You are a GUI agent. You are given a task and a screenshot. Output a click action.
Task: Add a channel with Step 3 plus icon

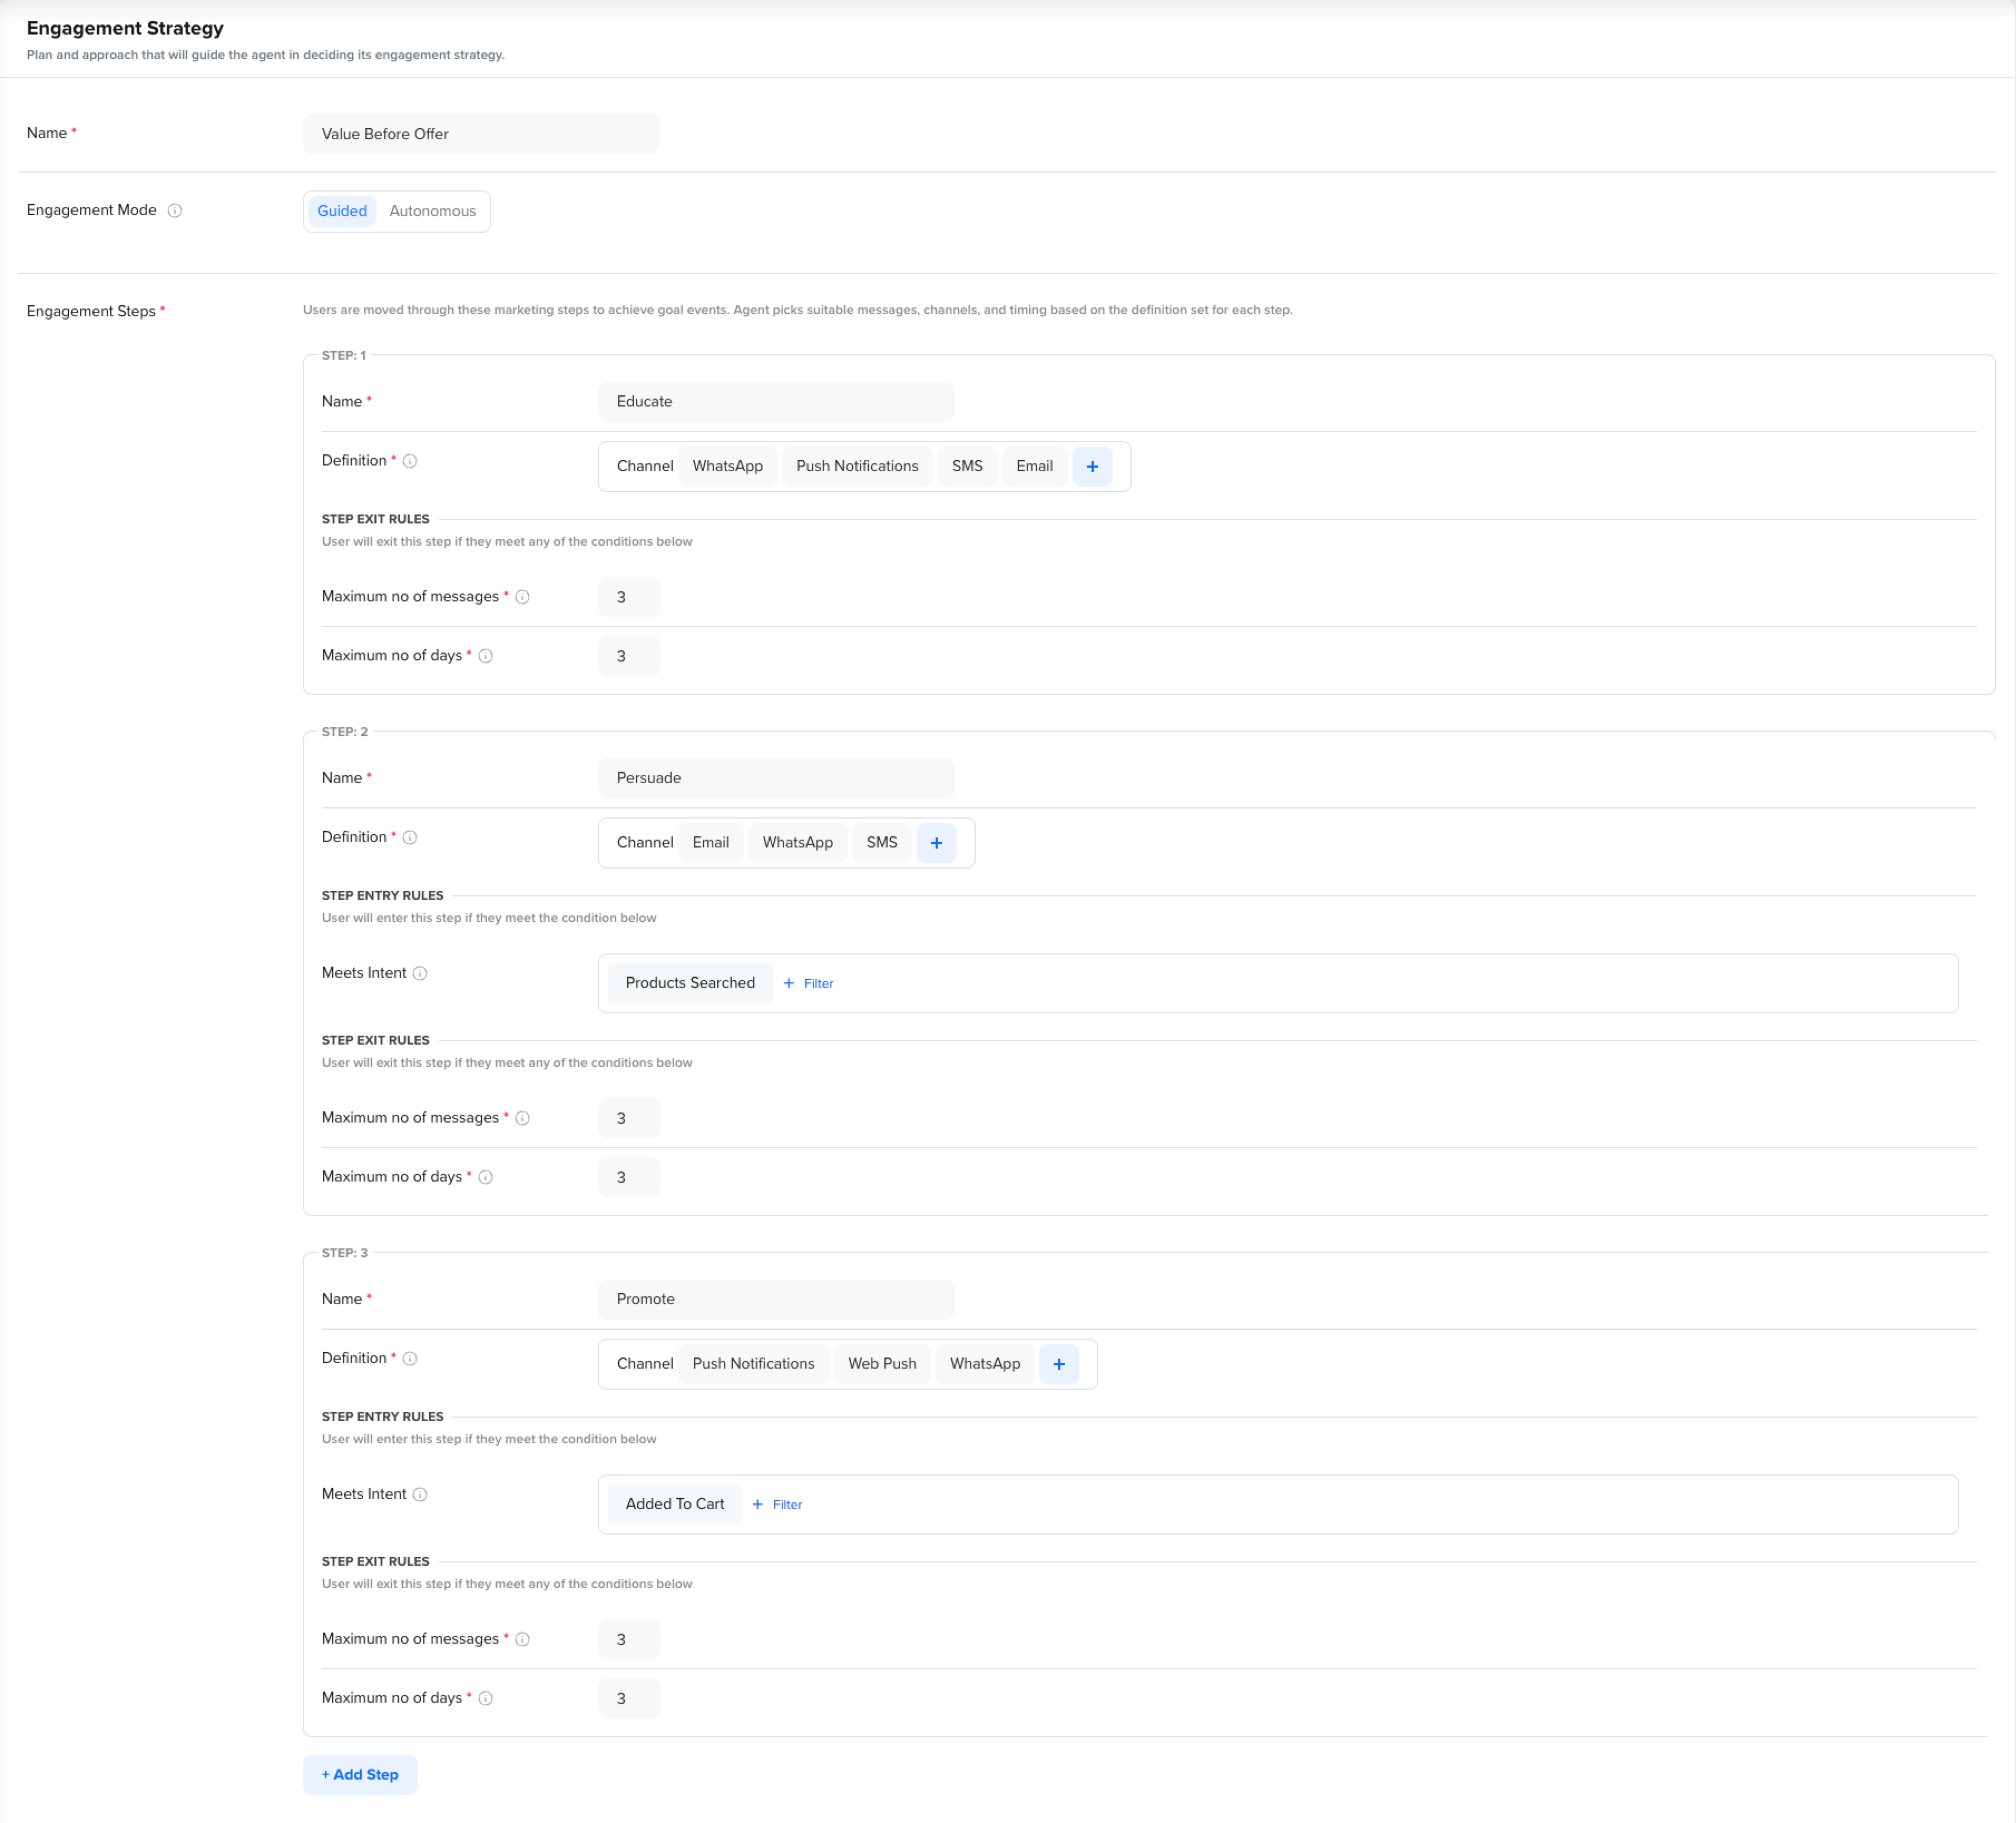(x=1059, y=1364)
